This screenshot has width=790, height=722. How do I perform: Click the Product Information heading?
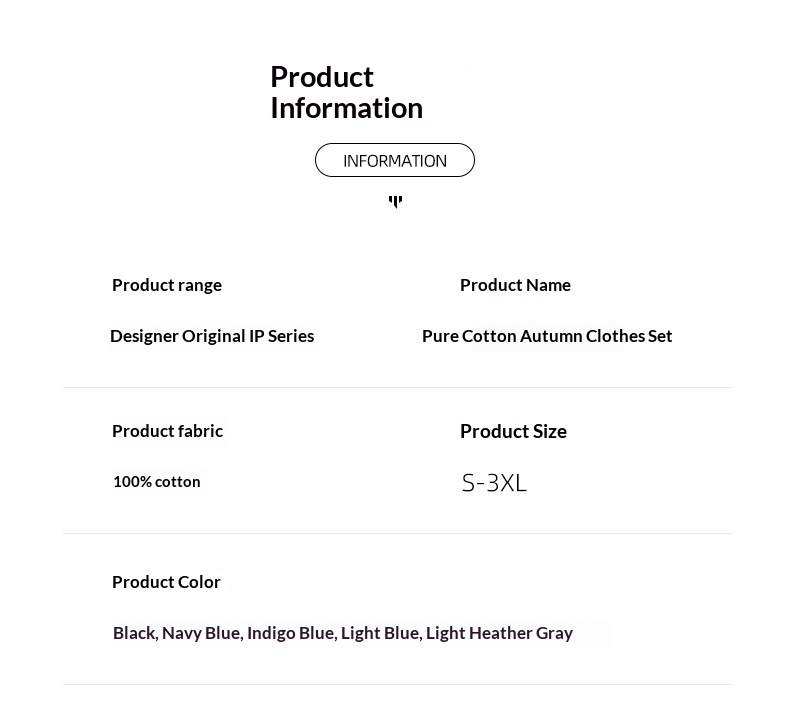click(x=346, y=92)
